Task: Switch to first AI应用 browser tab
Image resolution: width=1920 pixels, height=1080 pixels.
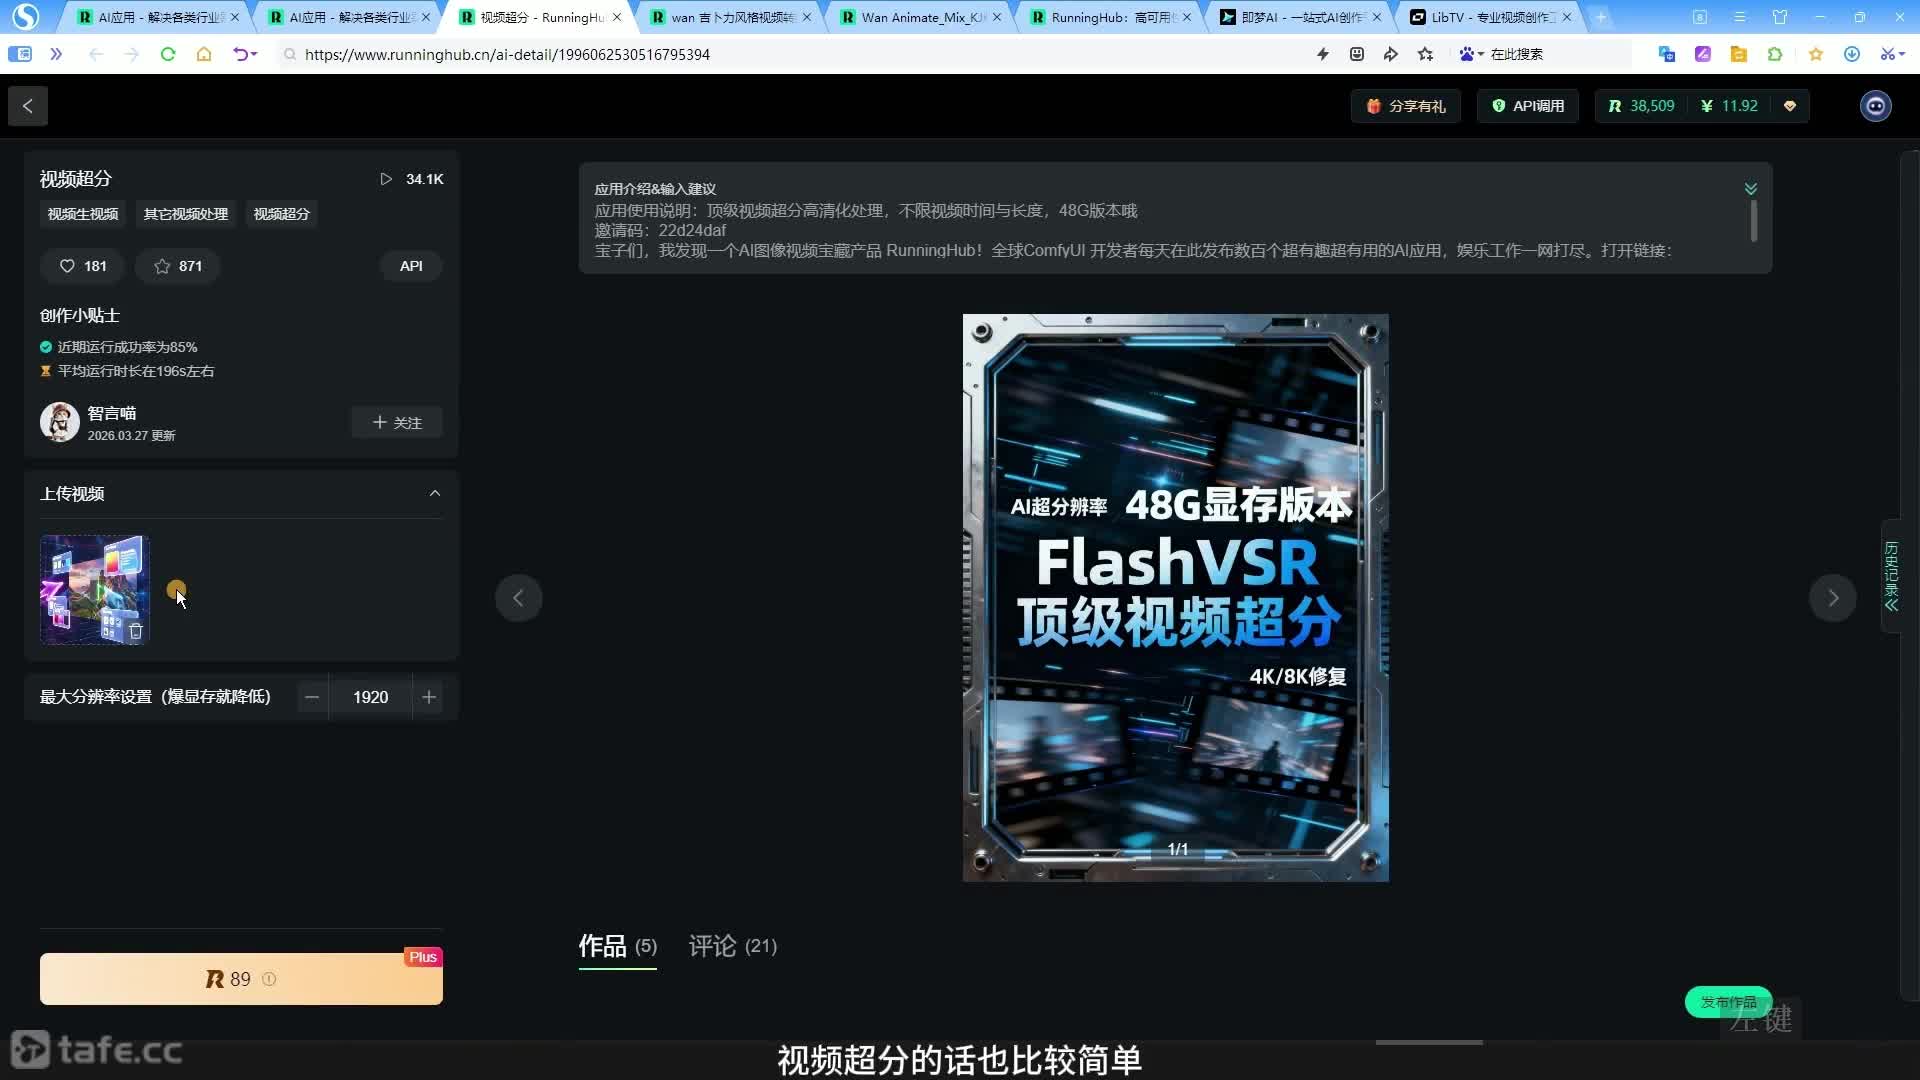Action: click(160, 17)
